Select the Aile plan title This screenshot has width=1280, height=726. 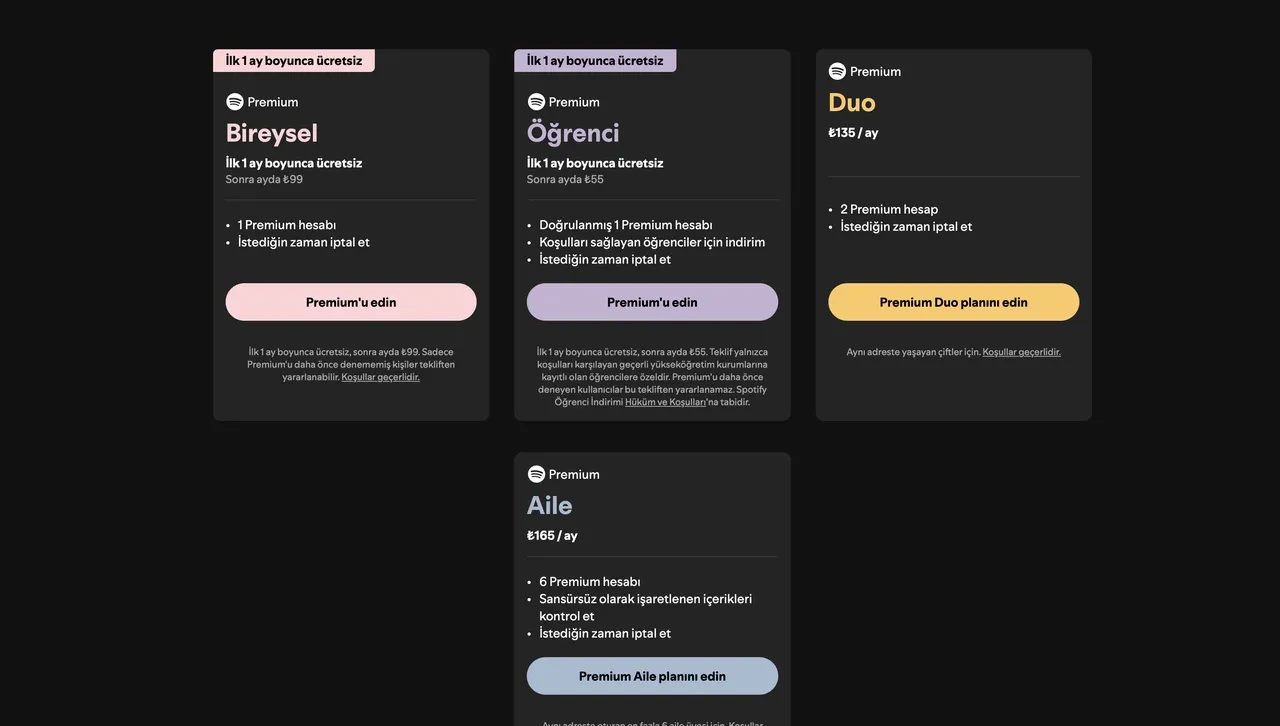click(x=549, y=504)
